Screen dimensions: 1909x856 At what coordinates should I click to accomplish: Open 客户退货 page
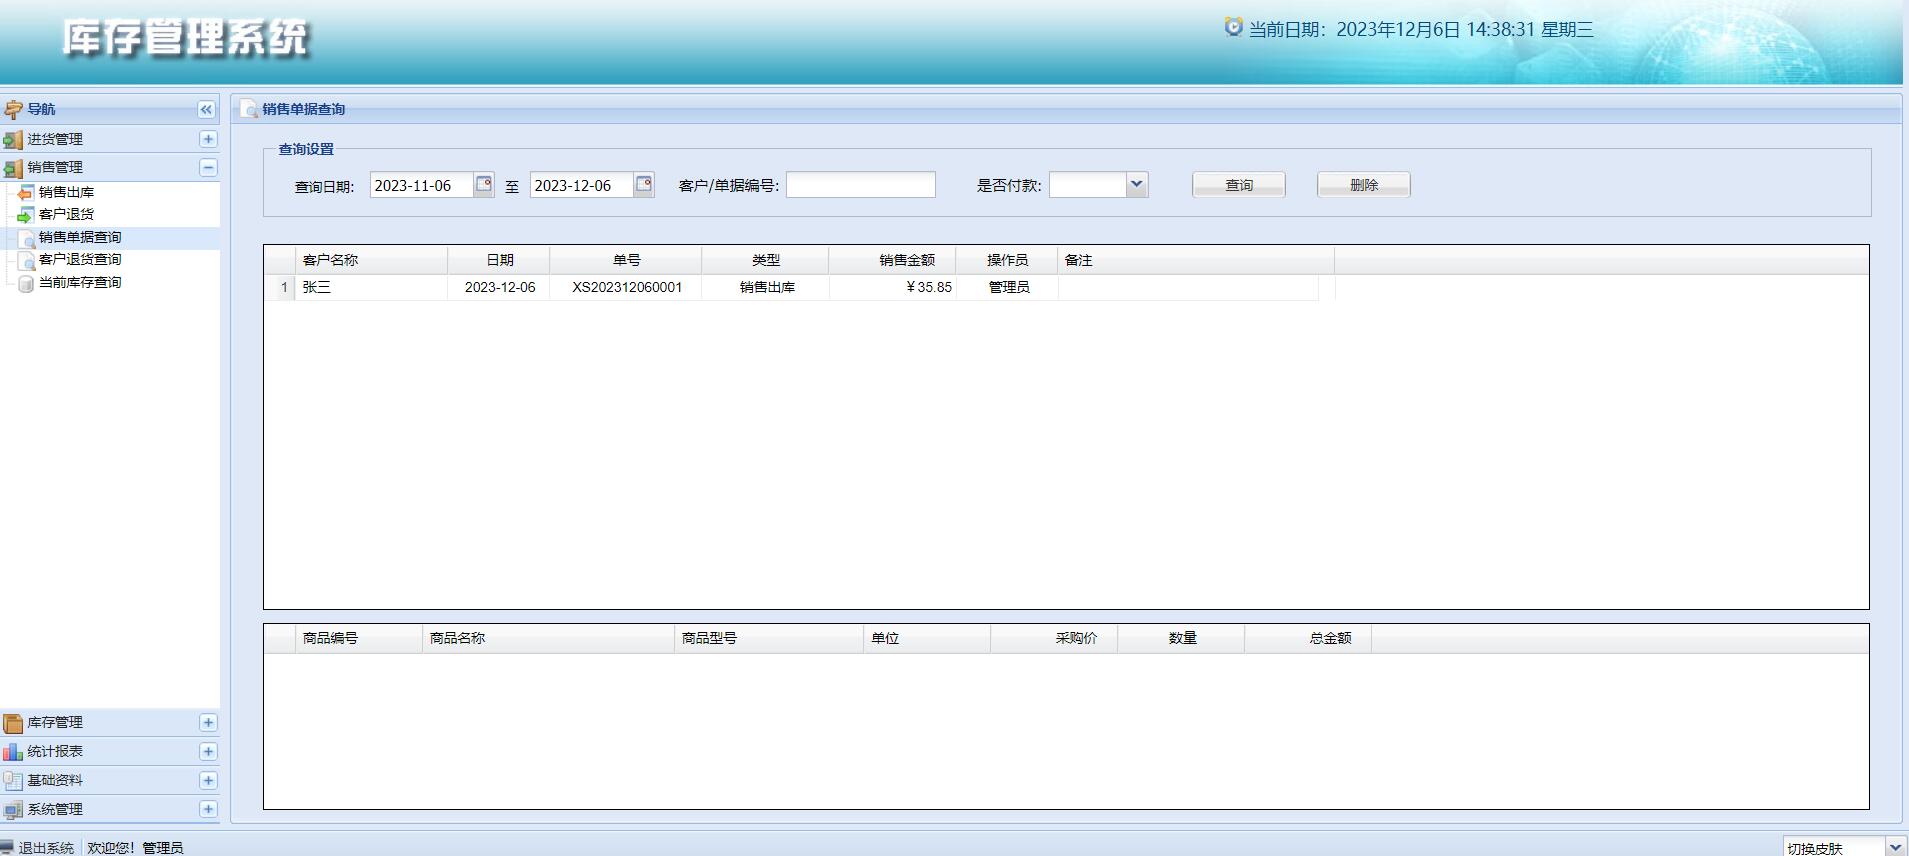point(66,214)
